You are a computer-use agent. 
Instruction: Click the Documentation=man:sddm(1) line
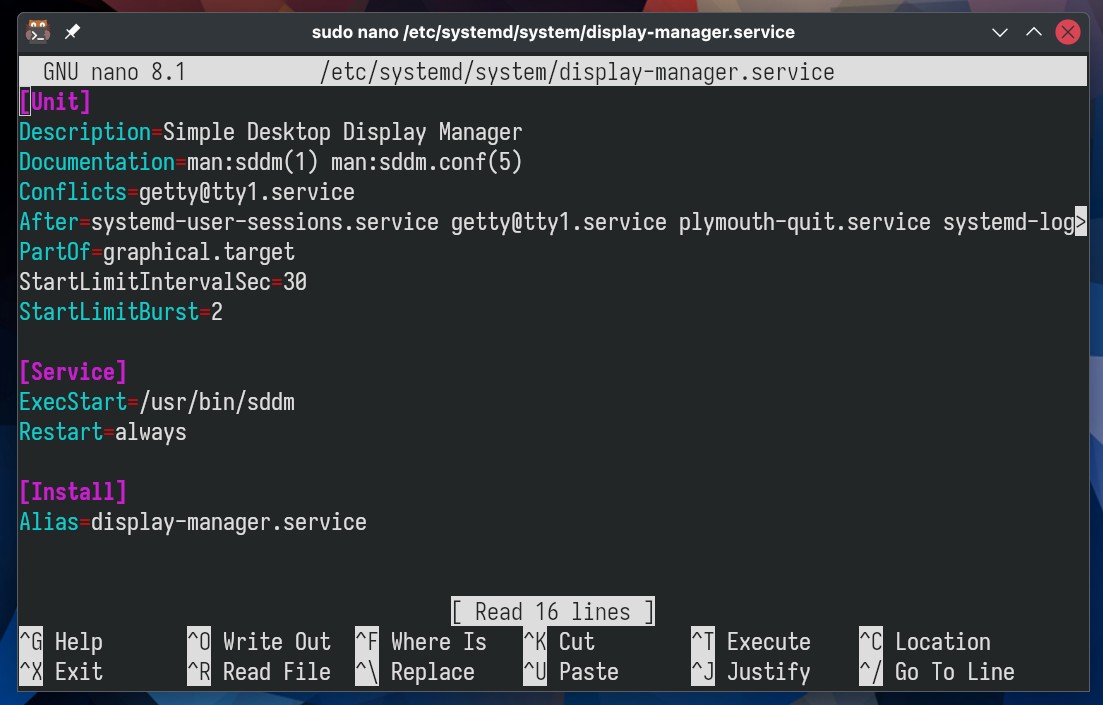click(271, 163)
